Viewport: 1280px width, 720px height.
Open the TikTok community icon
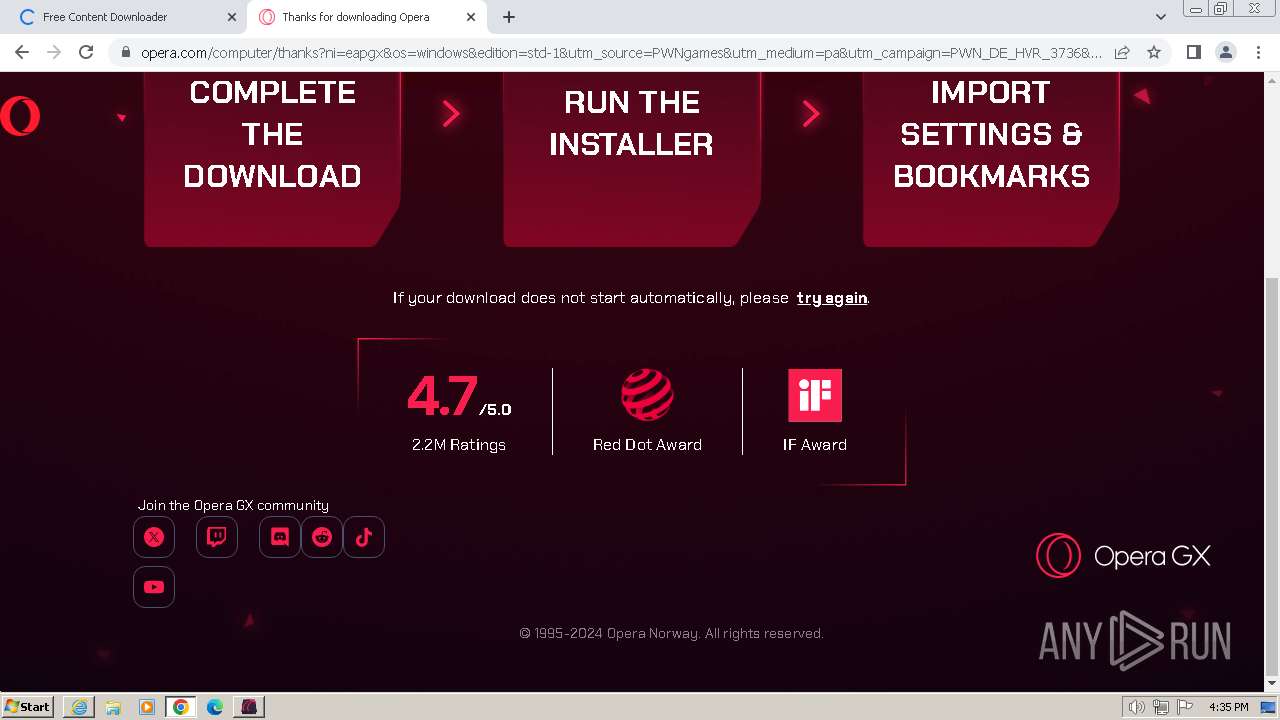pyautogui.click(x=364, y=537)
